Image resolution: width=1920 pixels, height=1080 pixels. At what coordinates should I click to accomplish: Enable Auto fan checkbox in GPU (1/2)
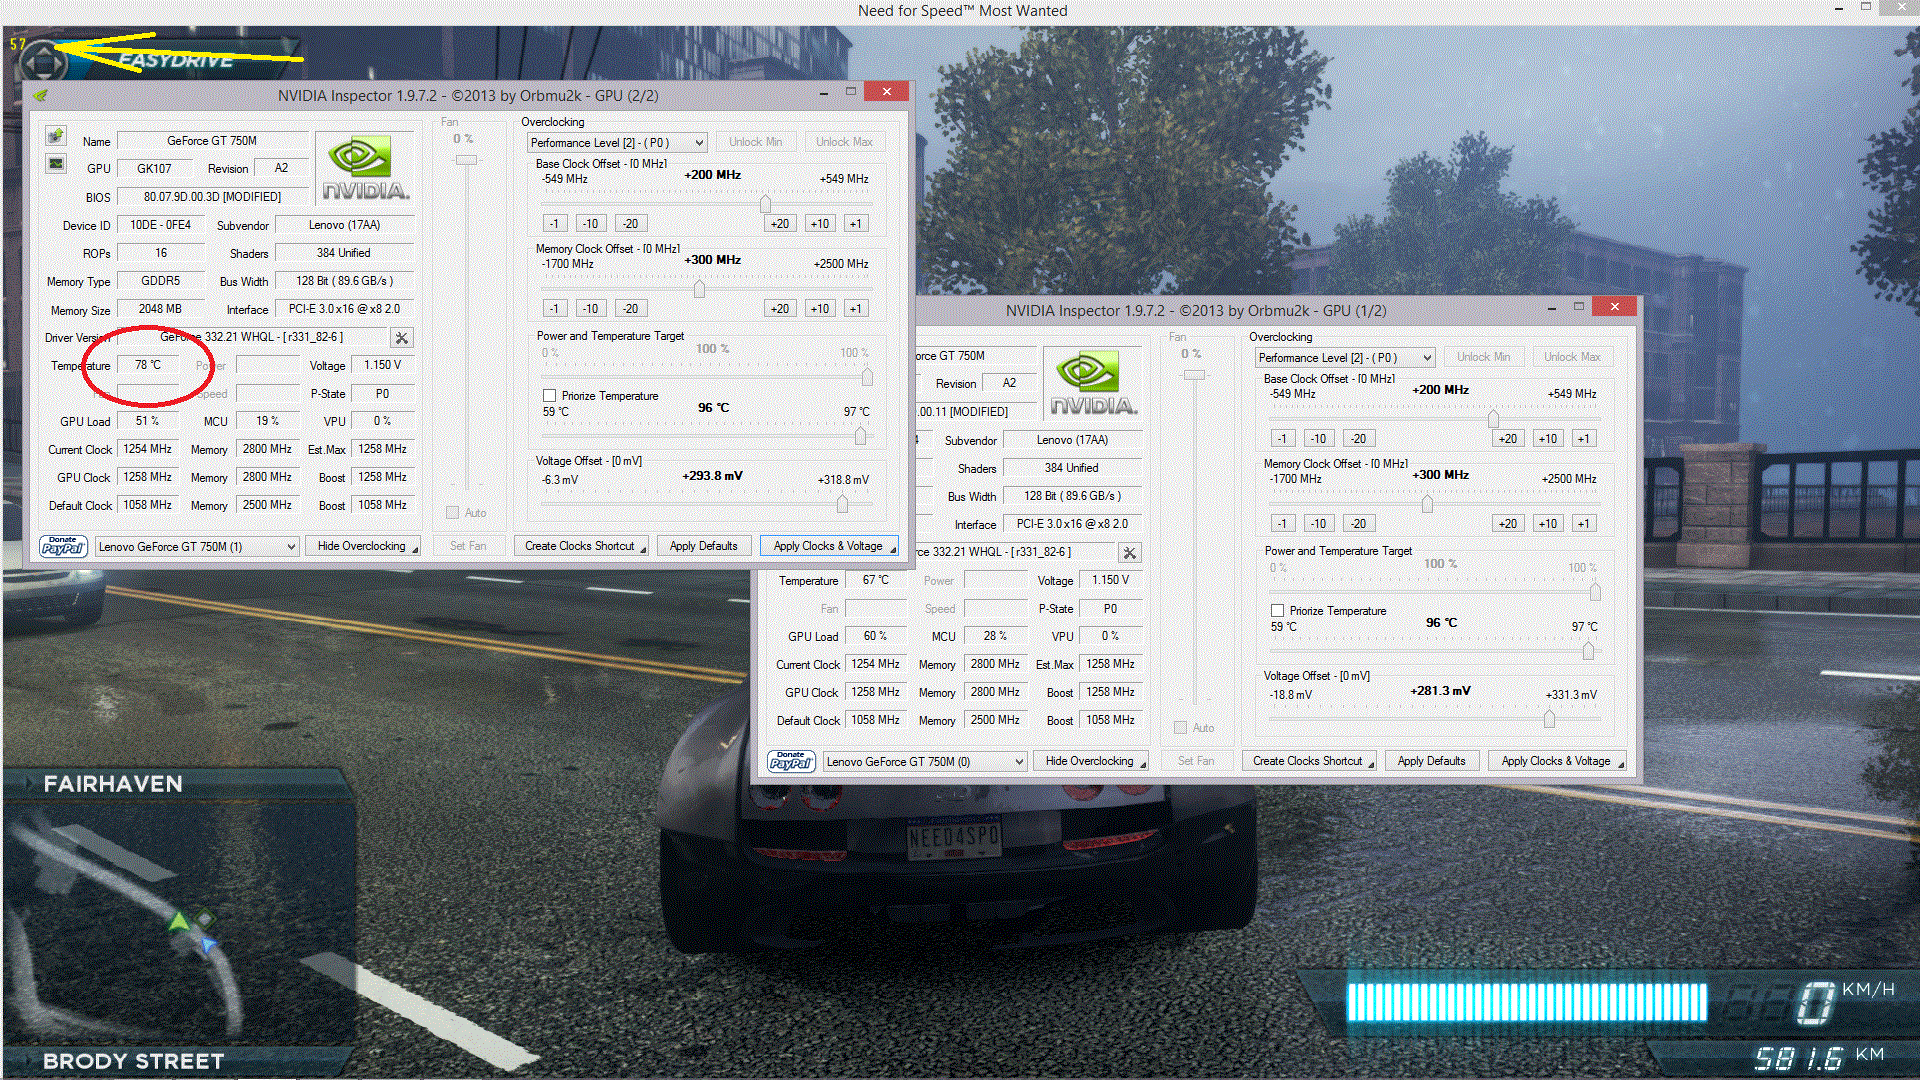[x=1180, y=728]
